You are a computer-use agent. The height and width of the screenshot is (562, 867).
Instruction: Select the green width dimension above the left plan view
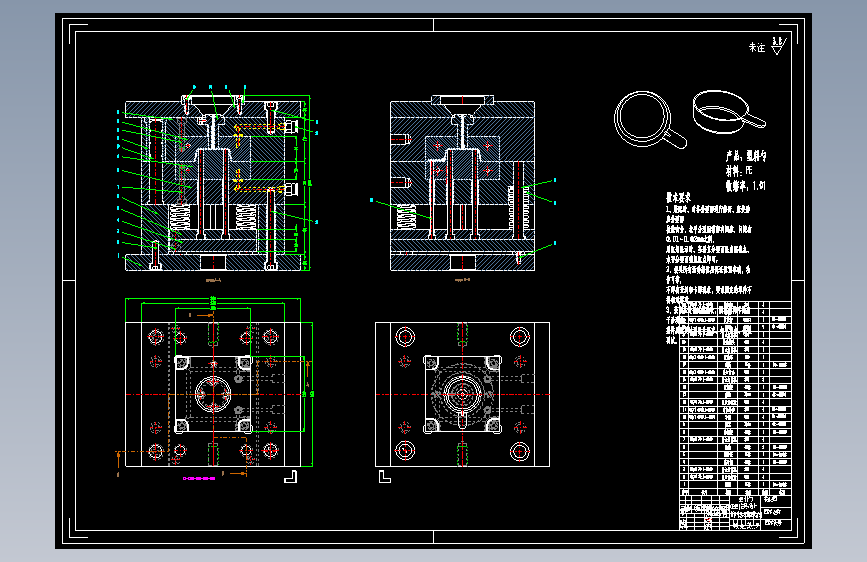(x=213, y=300)
